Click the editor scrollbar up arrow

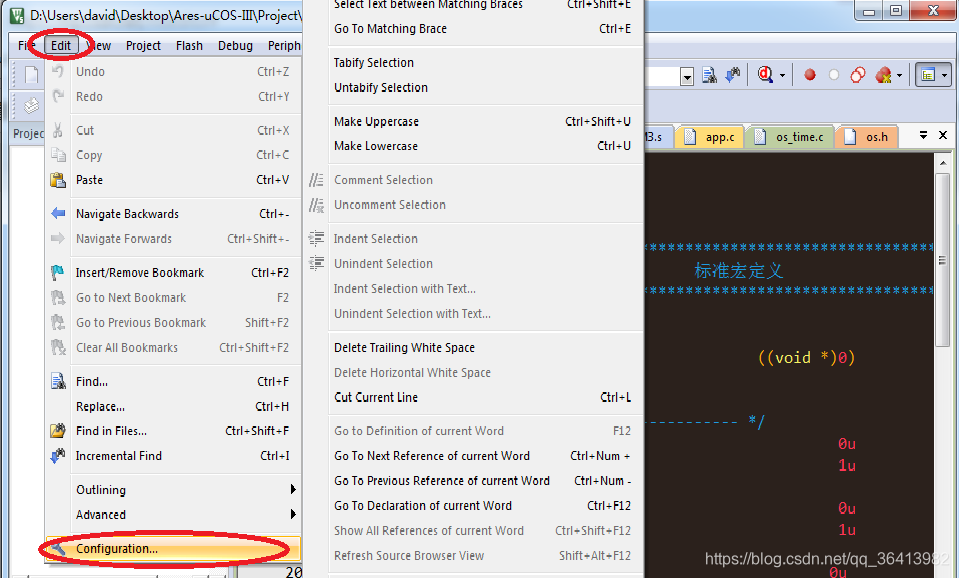tap(942, 163)
